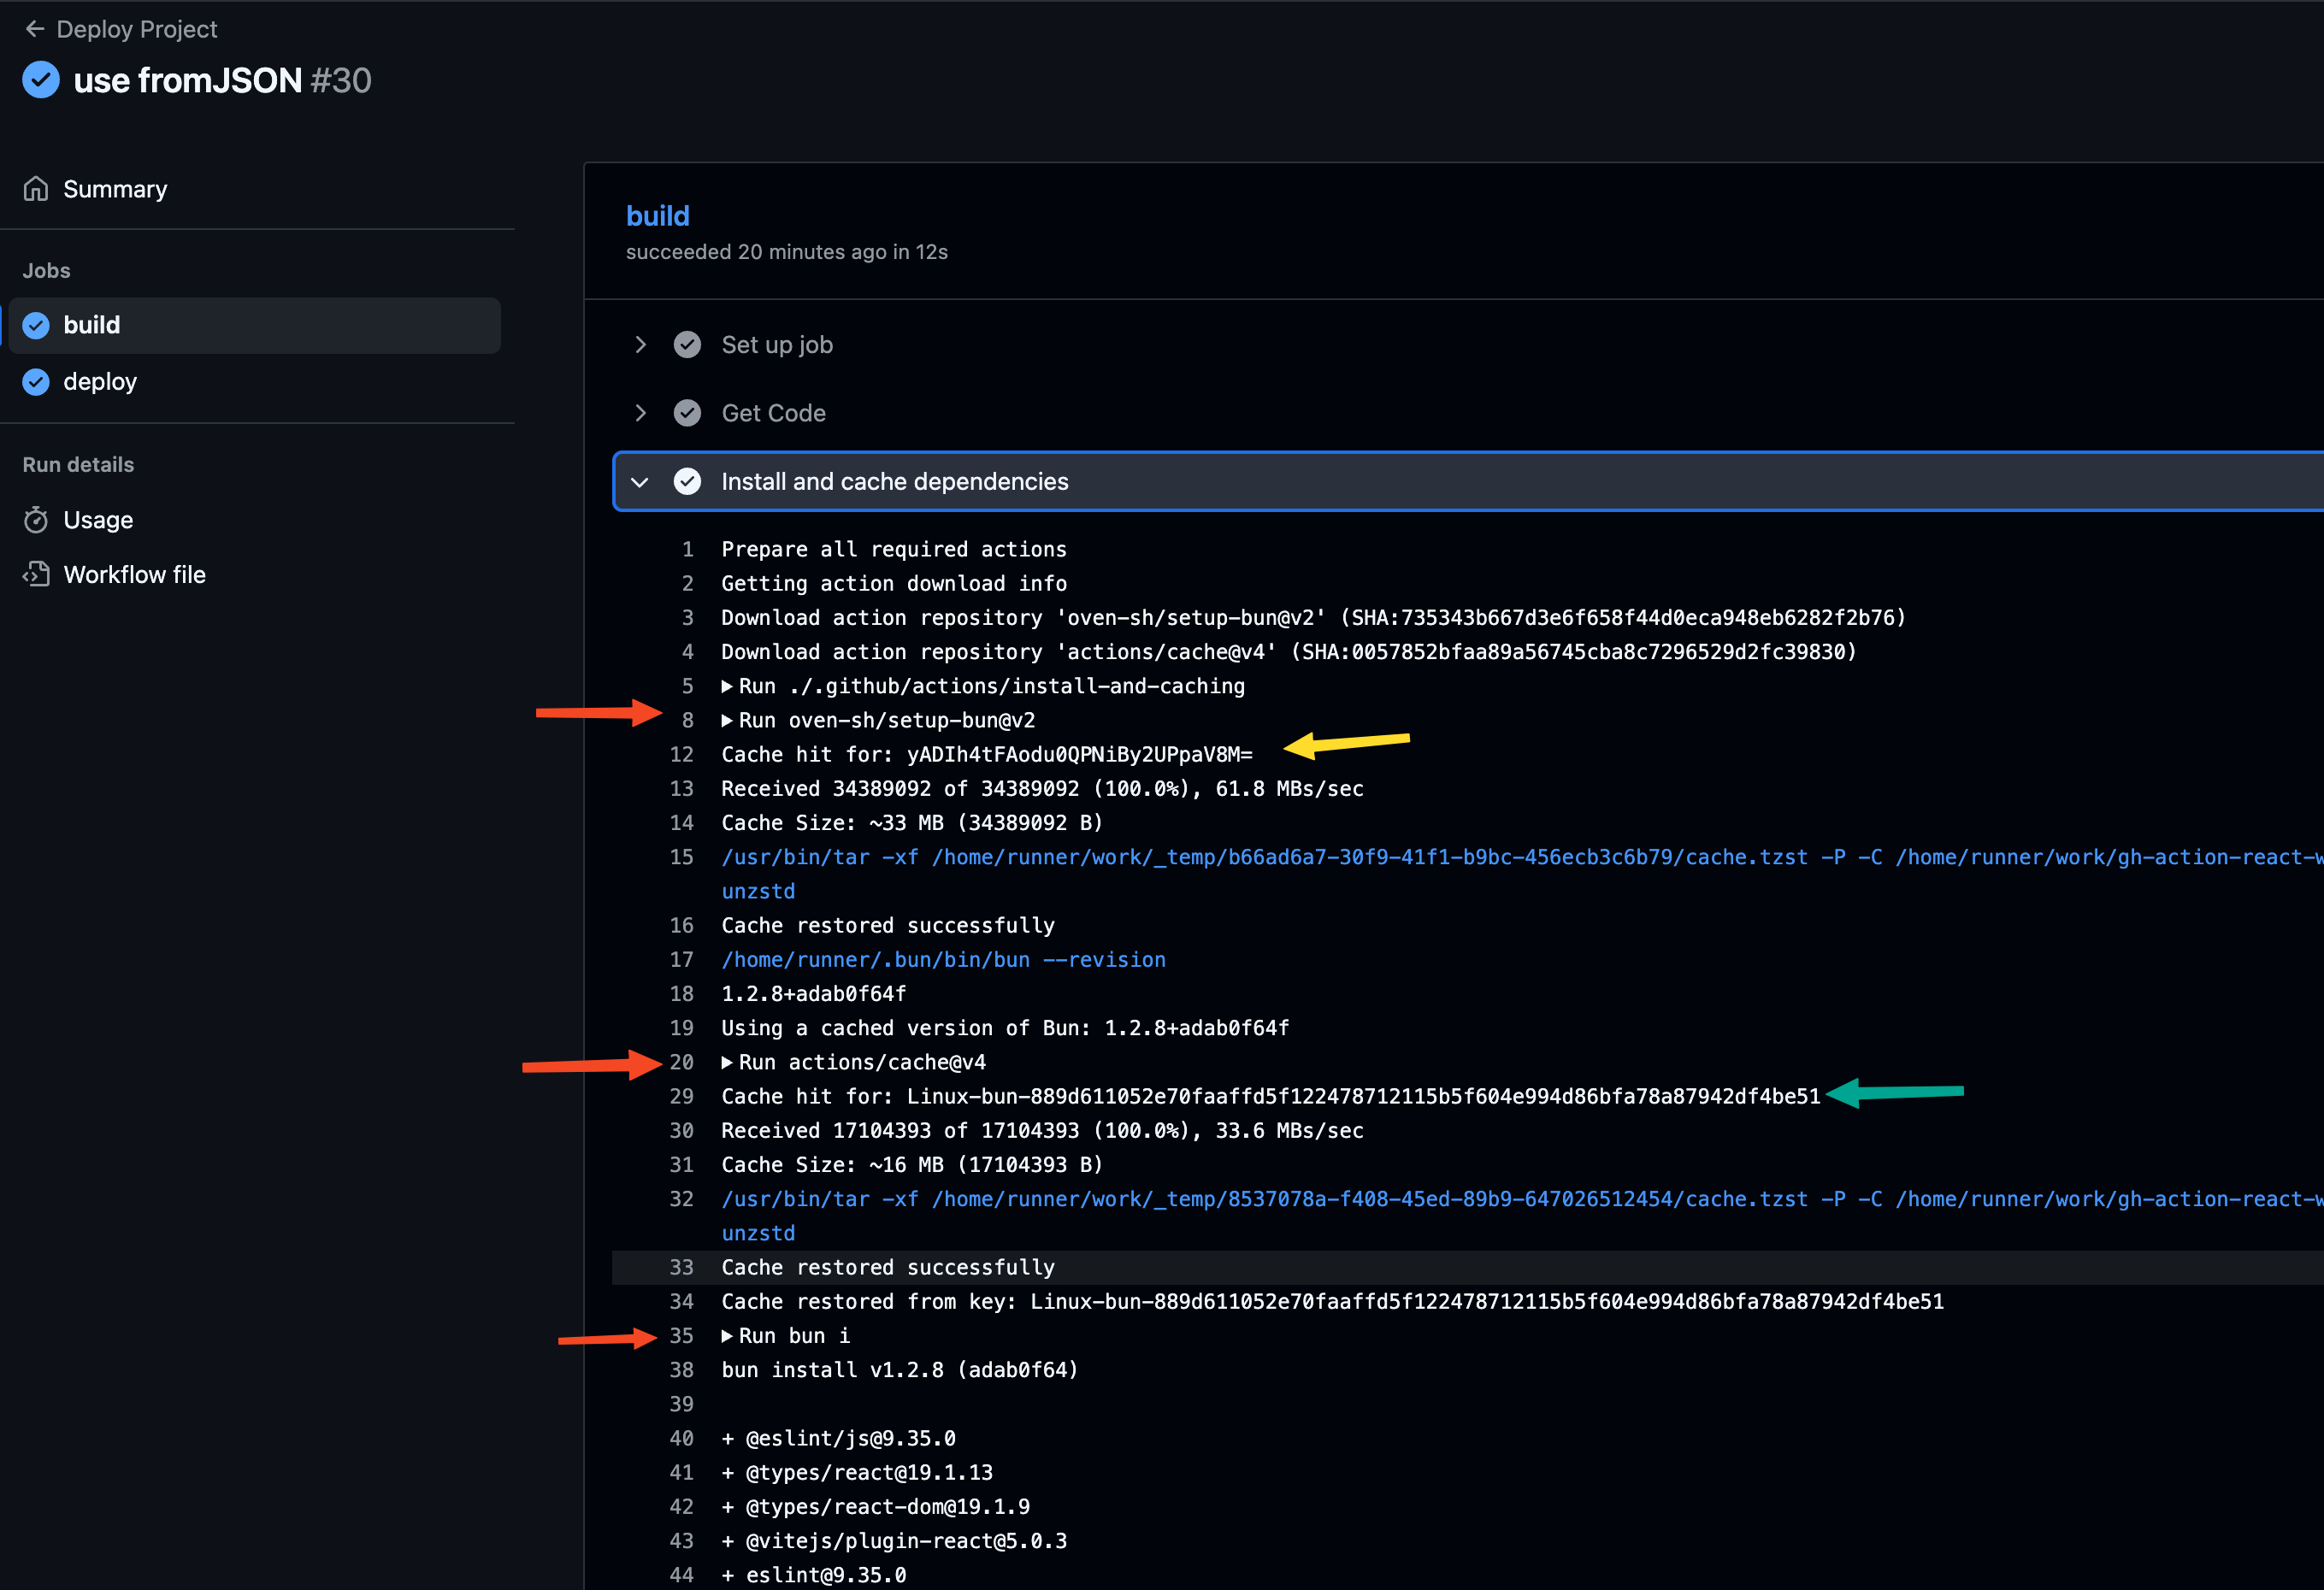Click the Usage stopwatch icon
The height and width of the screenshot is (1590, 2324).
pyautogui.click(x=36, y=520)
